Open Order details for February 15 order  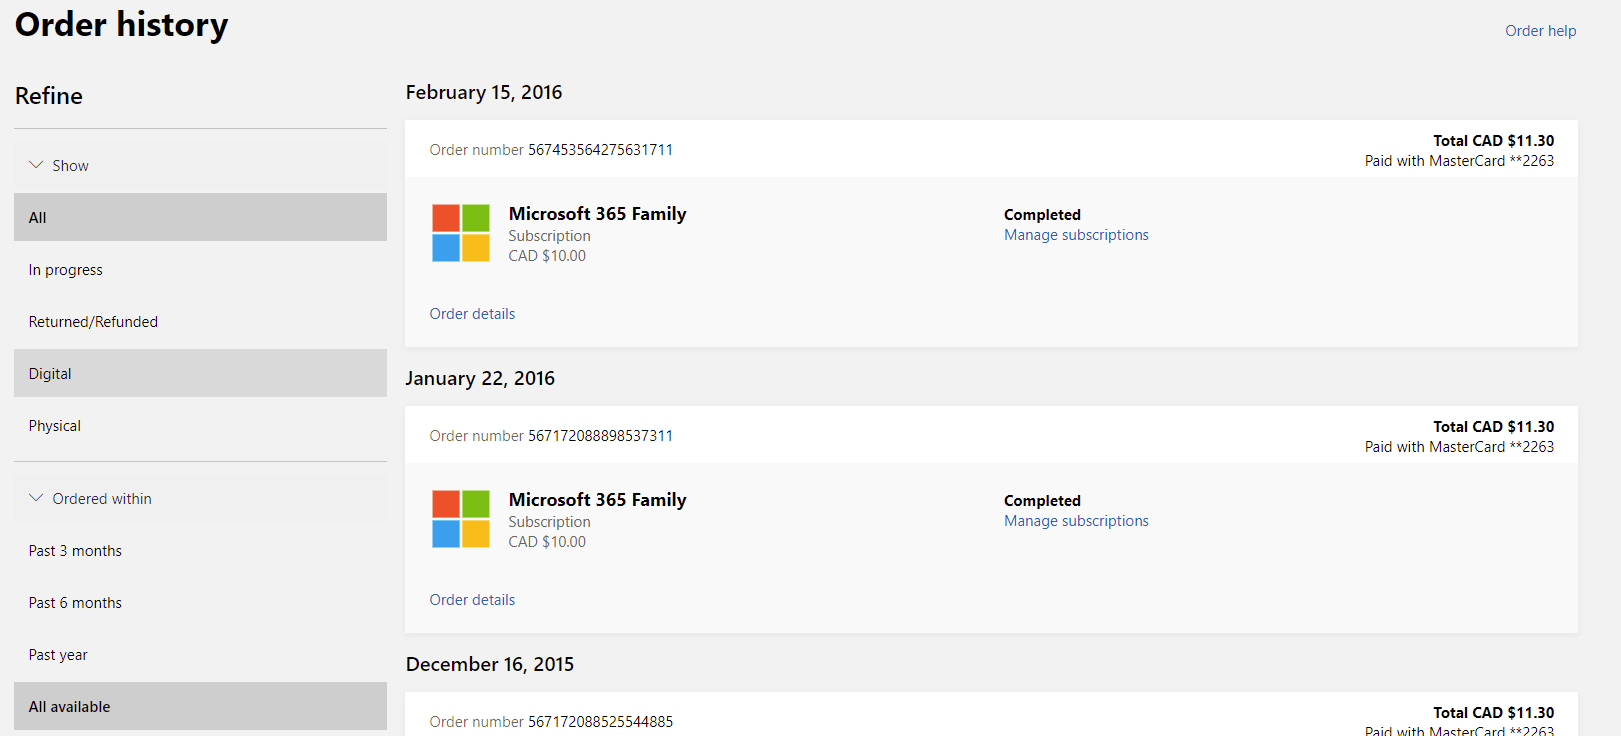pyautogui.click(x=472, y=314)
